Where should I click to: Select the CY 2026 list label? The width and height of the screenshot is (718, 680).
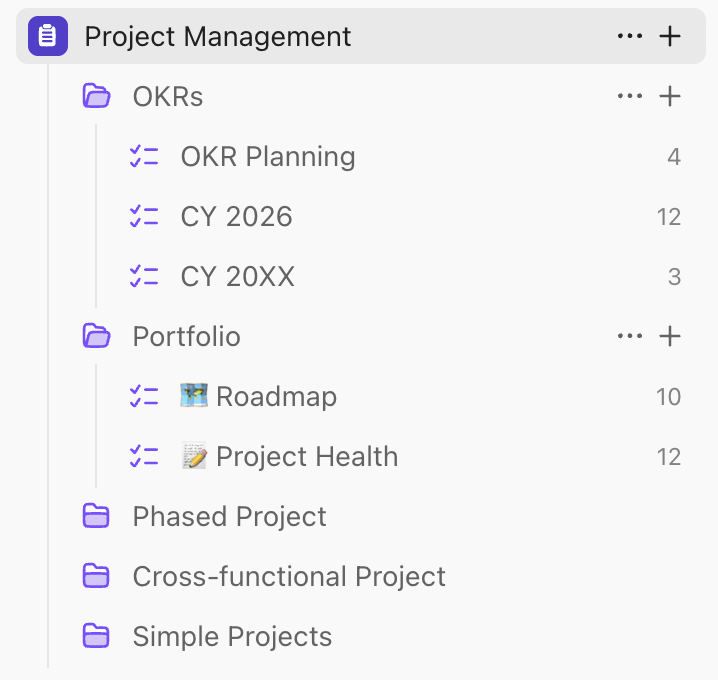(237, 217)
